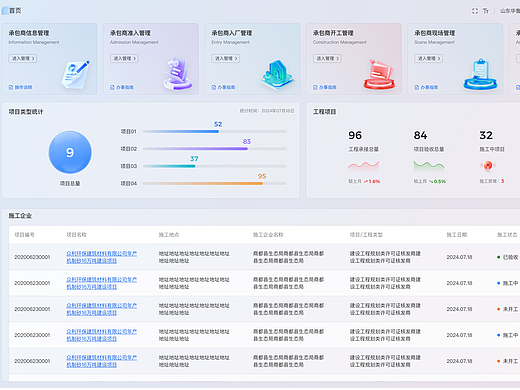Click 202006230001 in the 已验收 row
520x390 pixels.
click(x=32, y=257)
